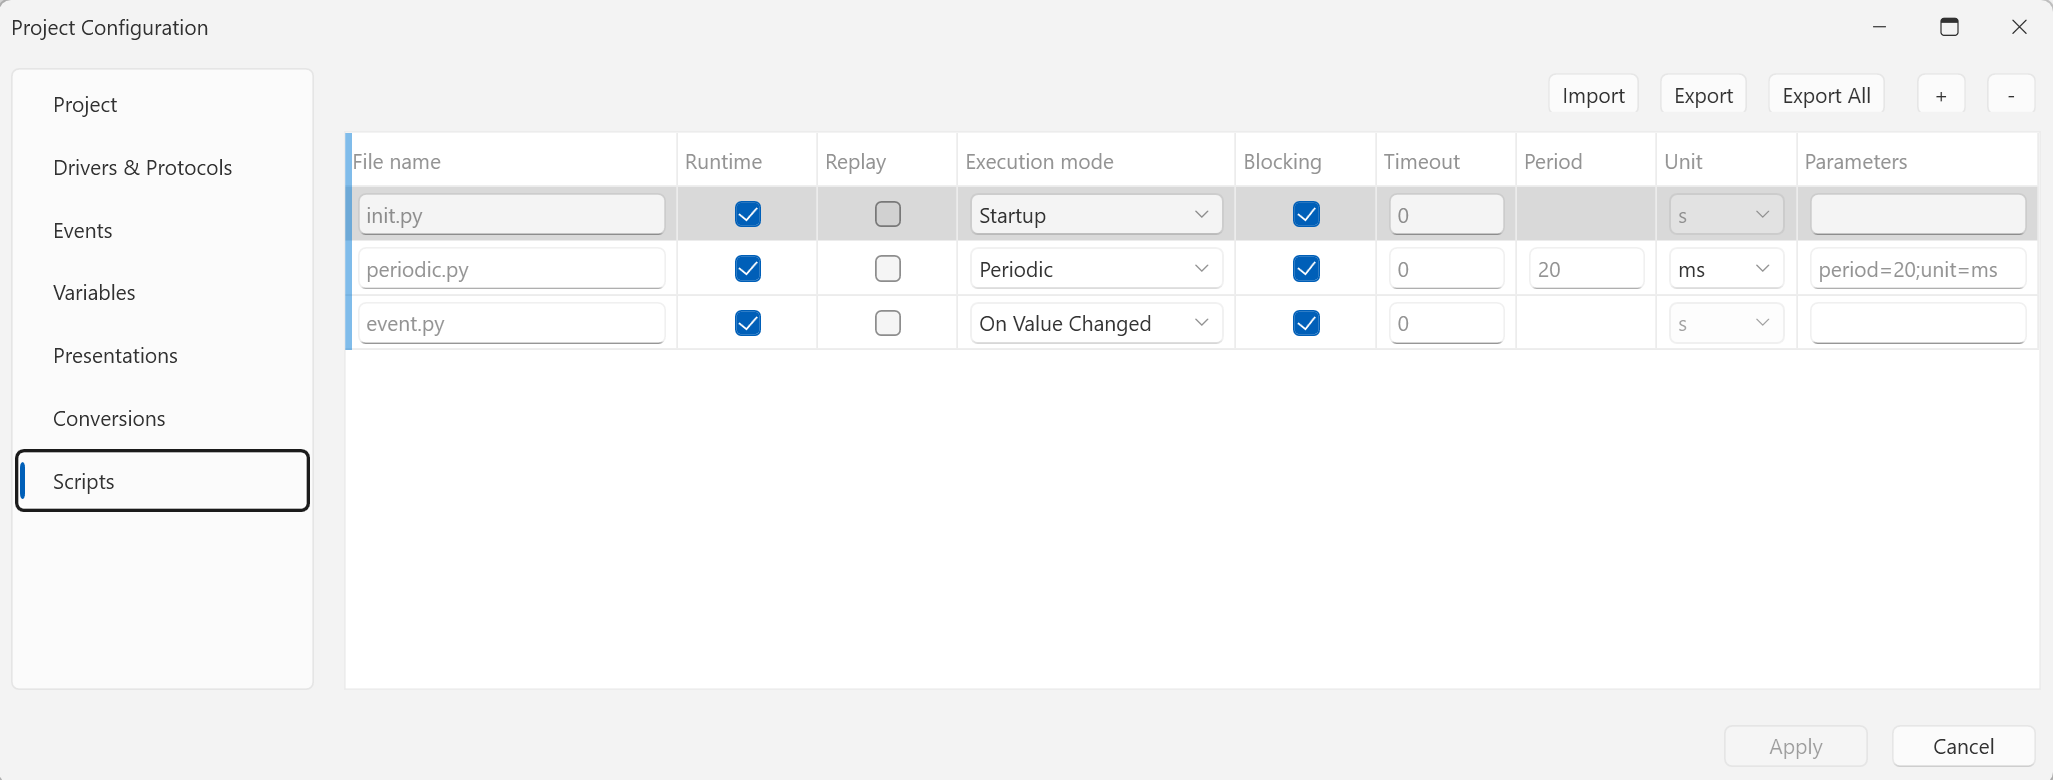The width and height of the screenshot is (2053, 780).
Task: Click the event.py file name field
Action: tap(512, 323)
